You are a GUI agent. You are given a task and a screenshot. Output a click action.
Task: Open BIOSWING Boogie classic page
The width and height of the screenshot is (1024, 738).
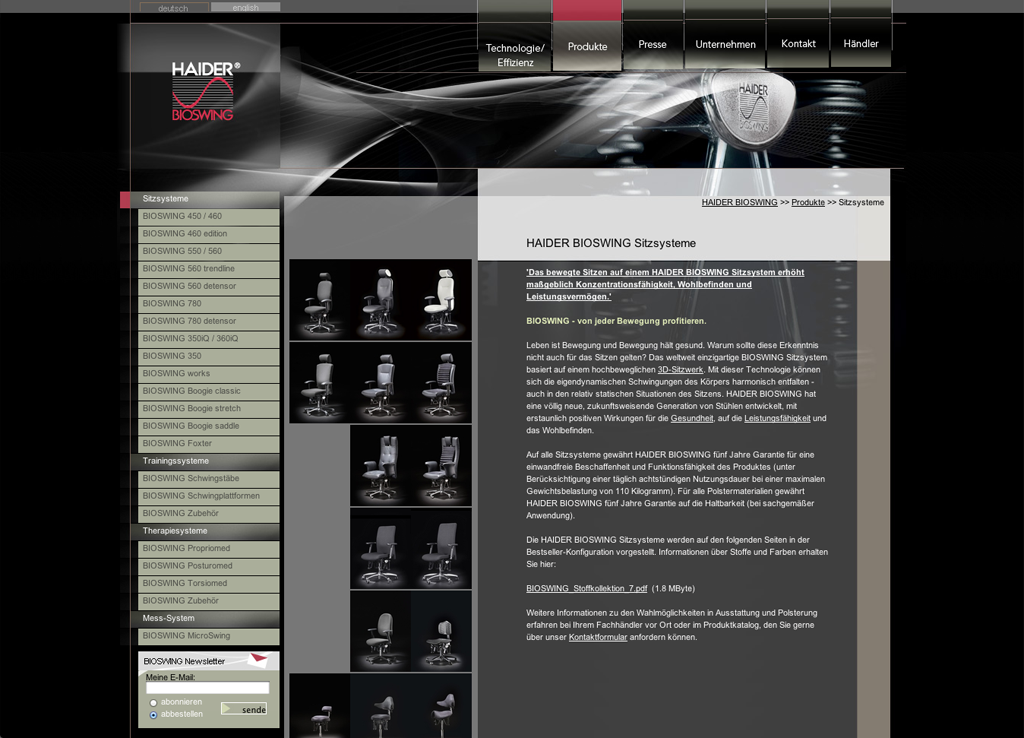tap(208, 391)
